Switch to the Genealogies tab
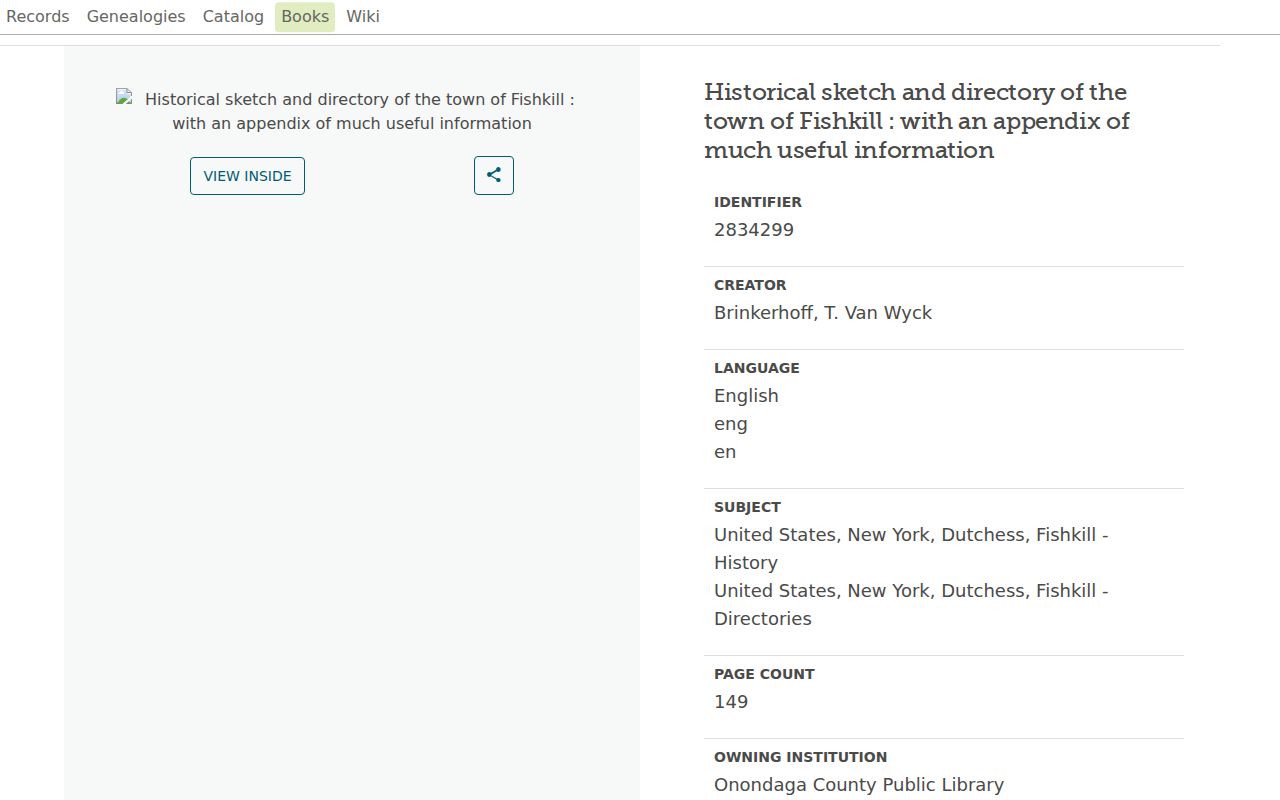This screenshot has height=800, width=1280. (x=136, y=16)
